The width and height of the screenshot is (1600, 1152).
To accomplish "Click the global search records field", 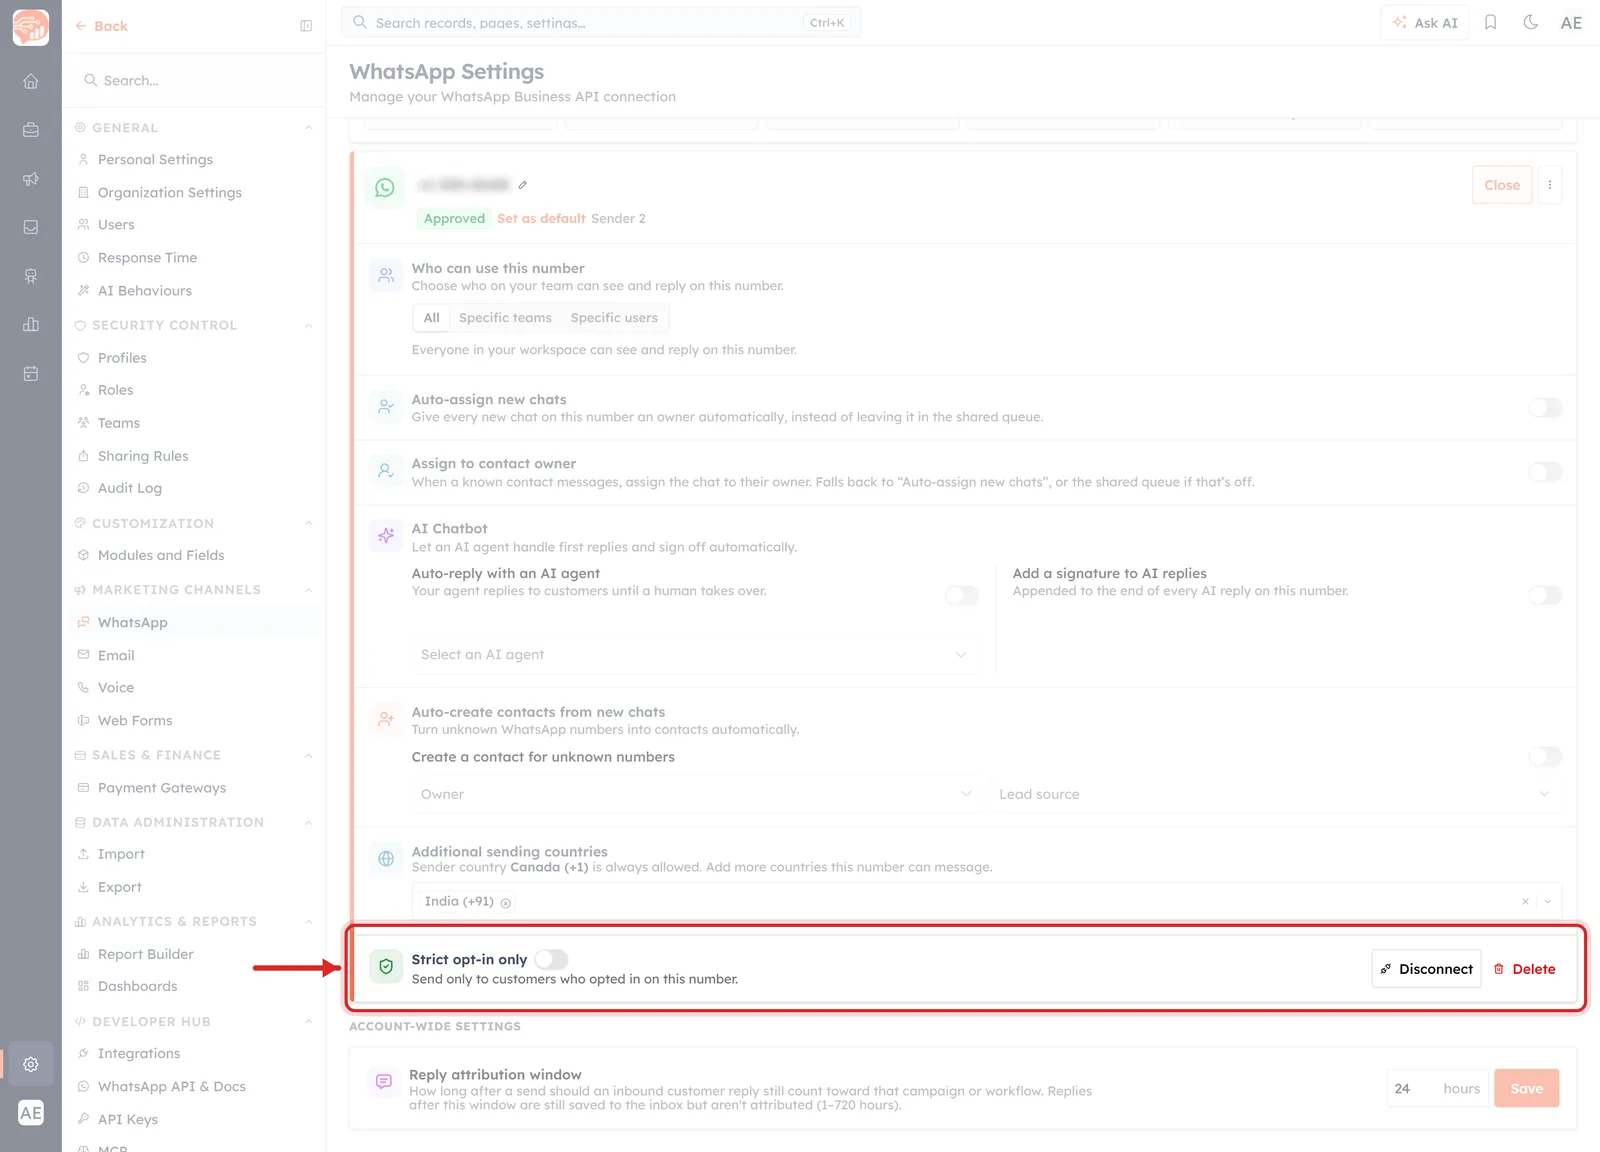I will pos(601,22).
